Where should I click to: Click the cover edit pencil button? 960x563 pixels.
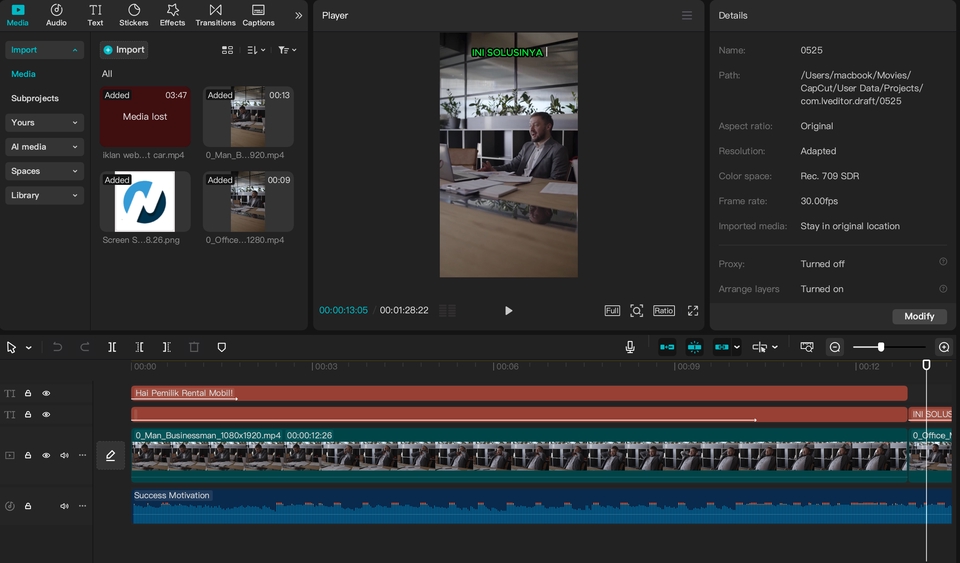pyautogui.click(x=111, y=455)
